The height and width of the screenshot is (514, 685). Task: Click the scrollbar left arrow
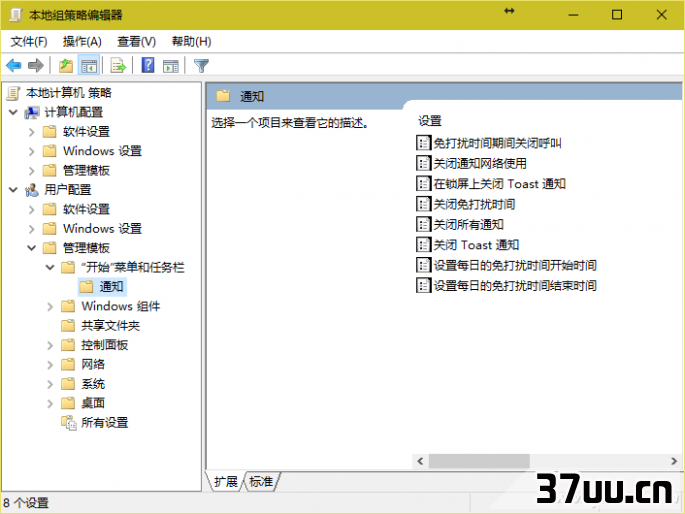coord(420,461)
